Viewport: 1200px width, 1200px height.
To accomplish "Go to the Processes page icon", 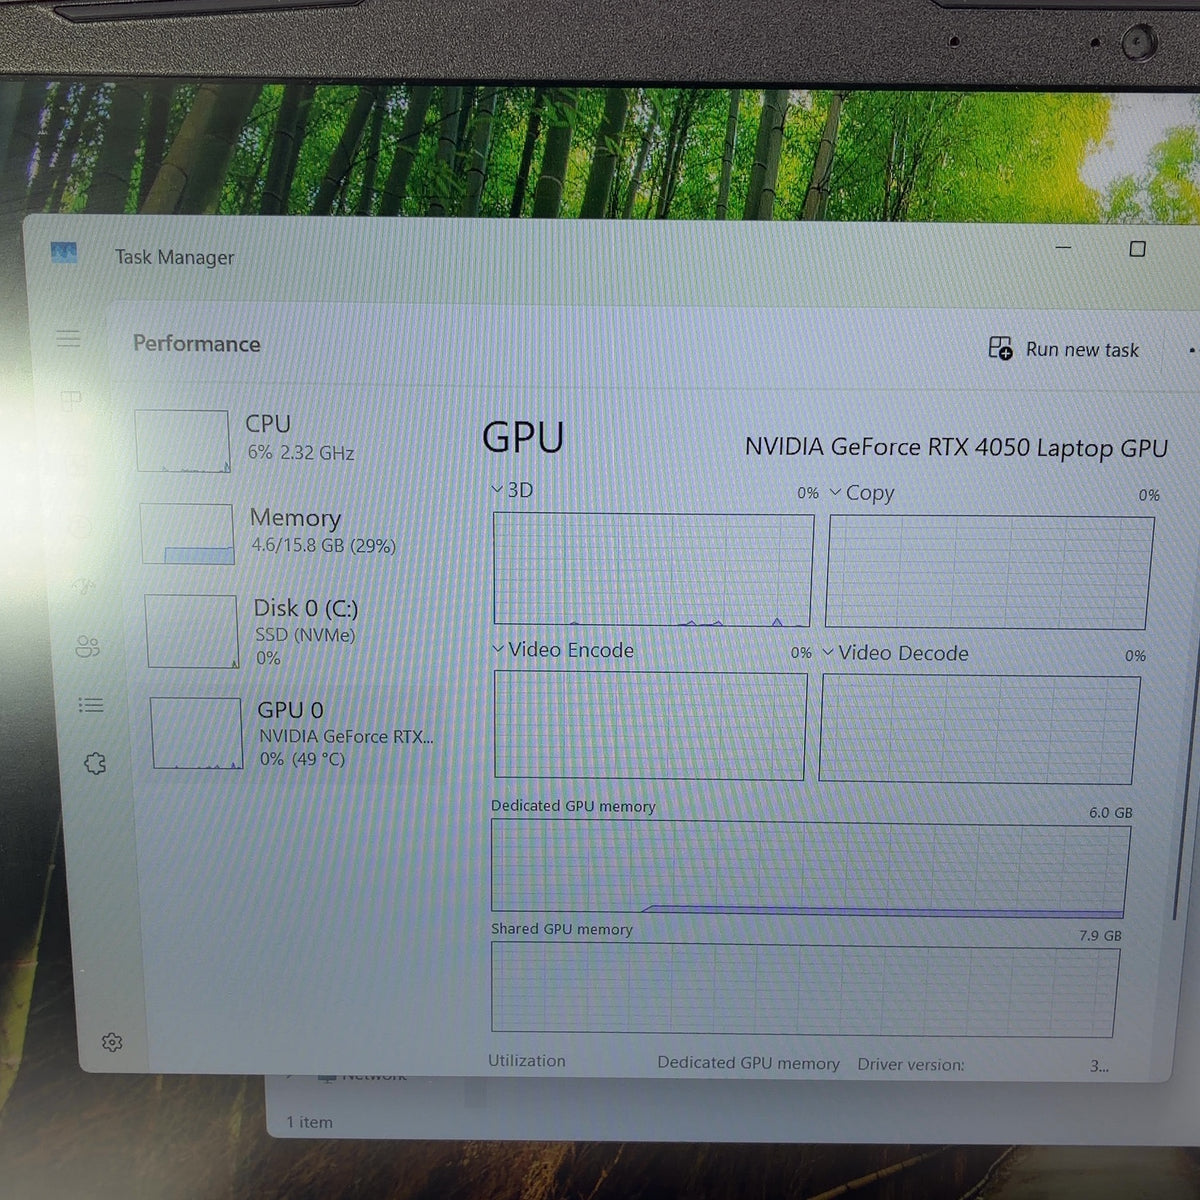I will point(71,401).
